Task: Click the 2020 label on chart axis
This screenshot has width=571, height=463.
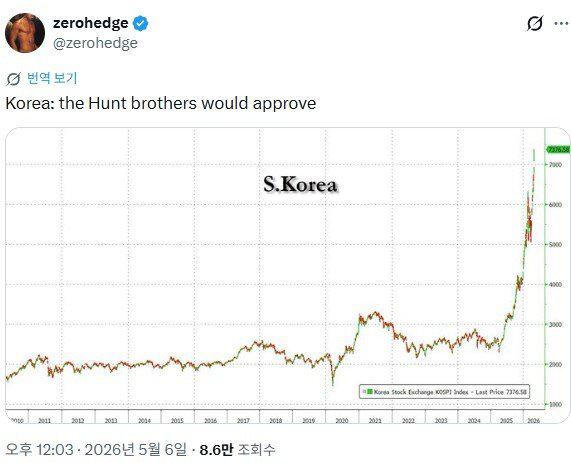Action: point(342,421)
